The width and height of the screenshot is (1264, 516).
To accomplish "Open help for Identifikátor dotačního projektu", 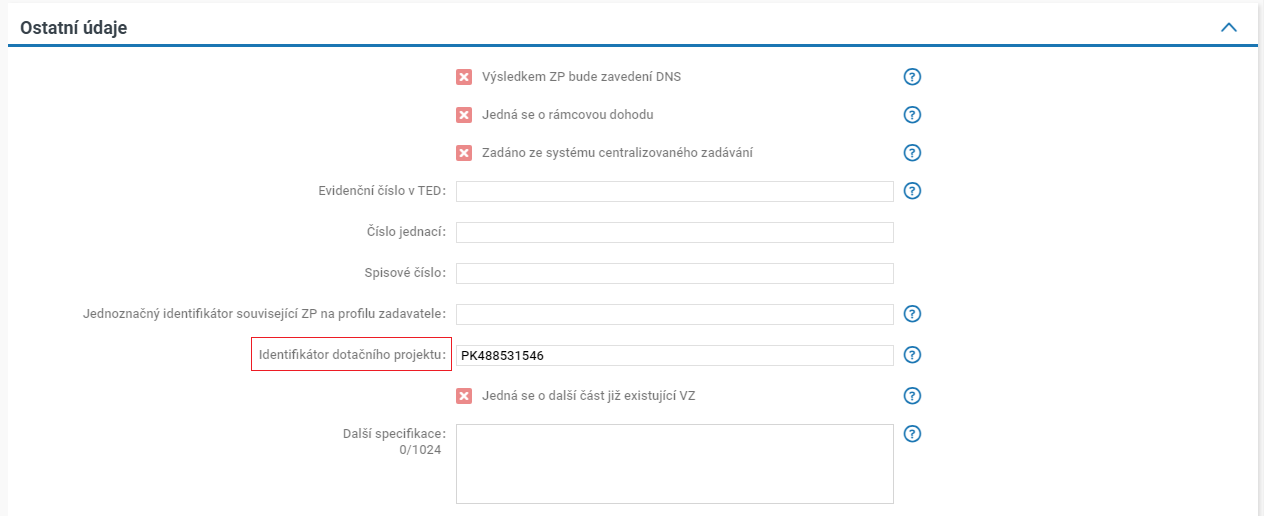I will coord(912,355).
